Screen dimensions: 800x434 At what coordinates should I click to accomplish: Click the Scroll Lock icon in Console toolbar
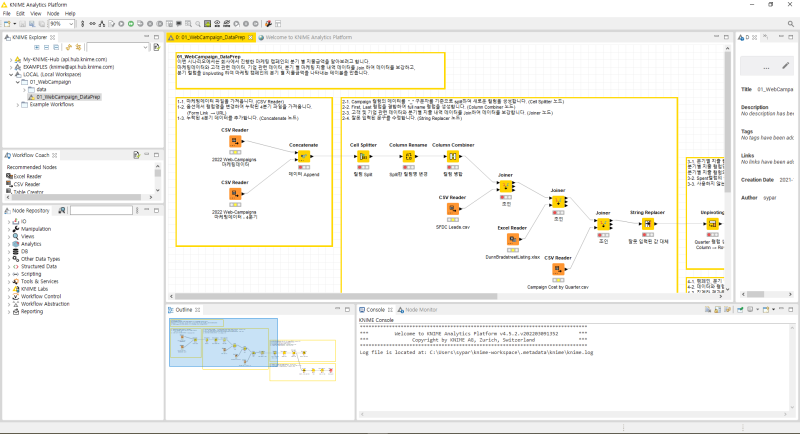coord(718,310)
